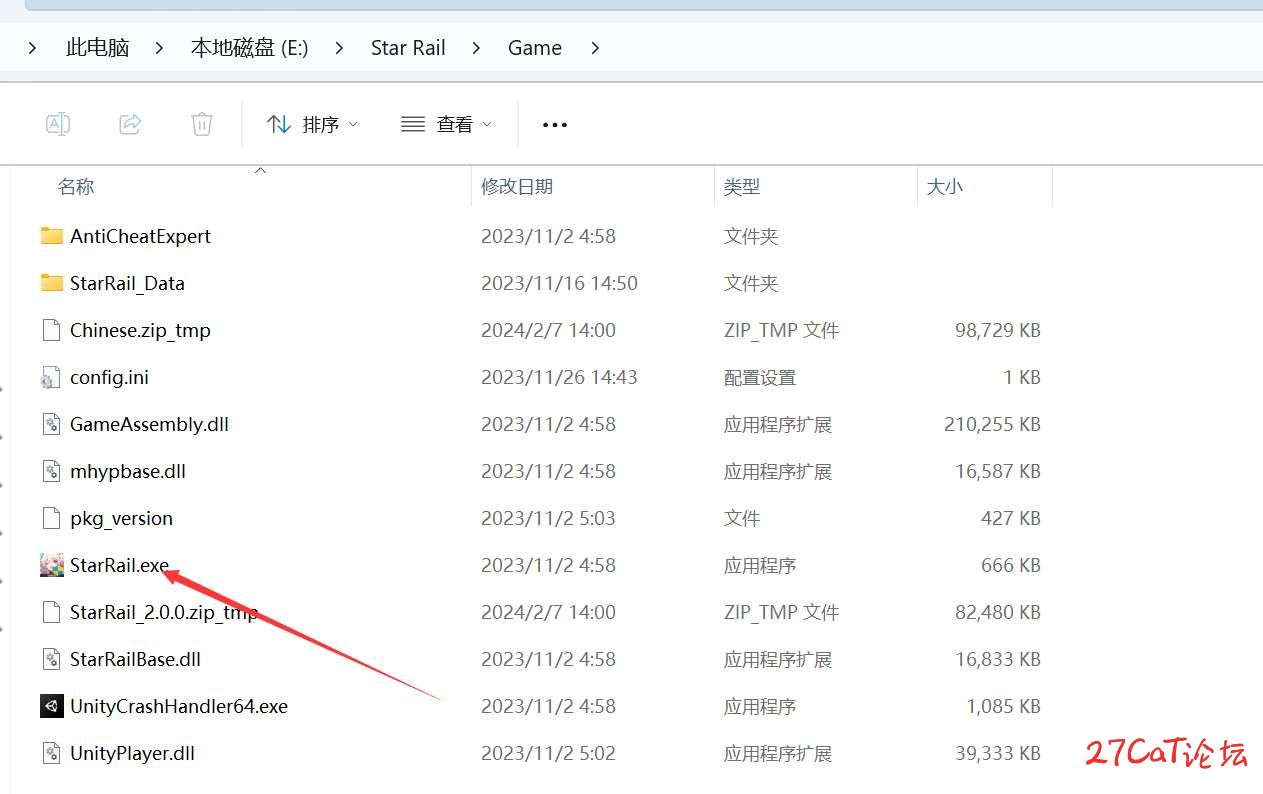Click the 666 KB size value
The image size is (1263, 794).
click(x=1011, y=565)
